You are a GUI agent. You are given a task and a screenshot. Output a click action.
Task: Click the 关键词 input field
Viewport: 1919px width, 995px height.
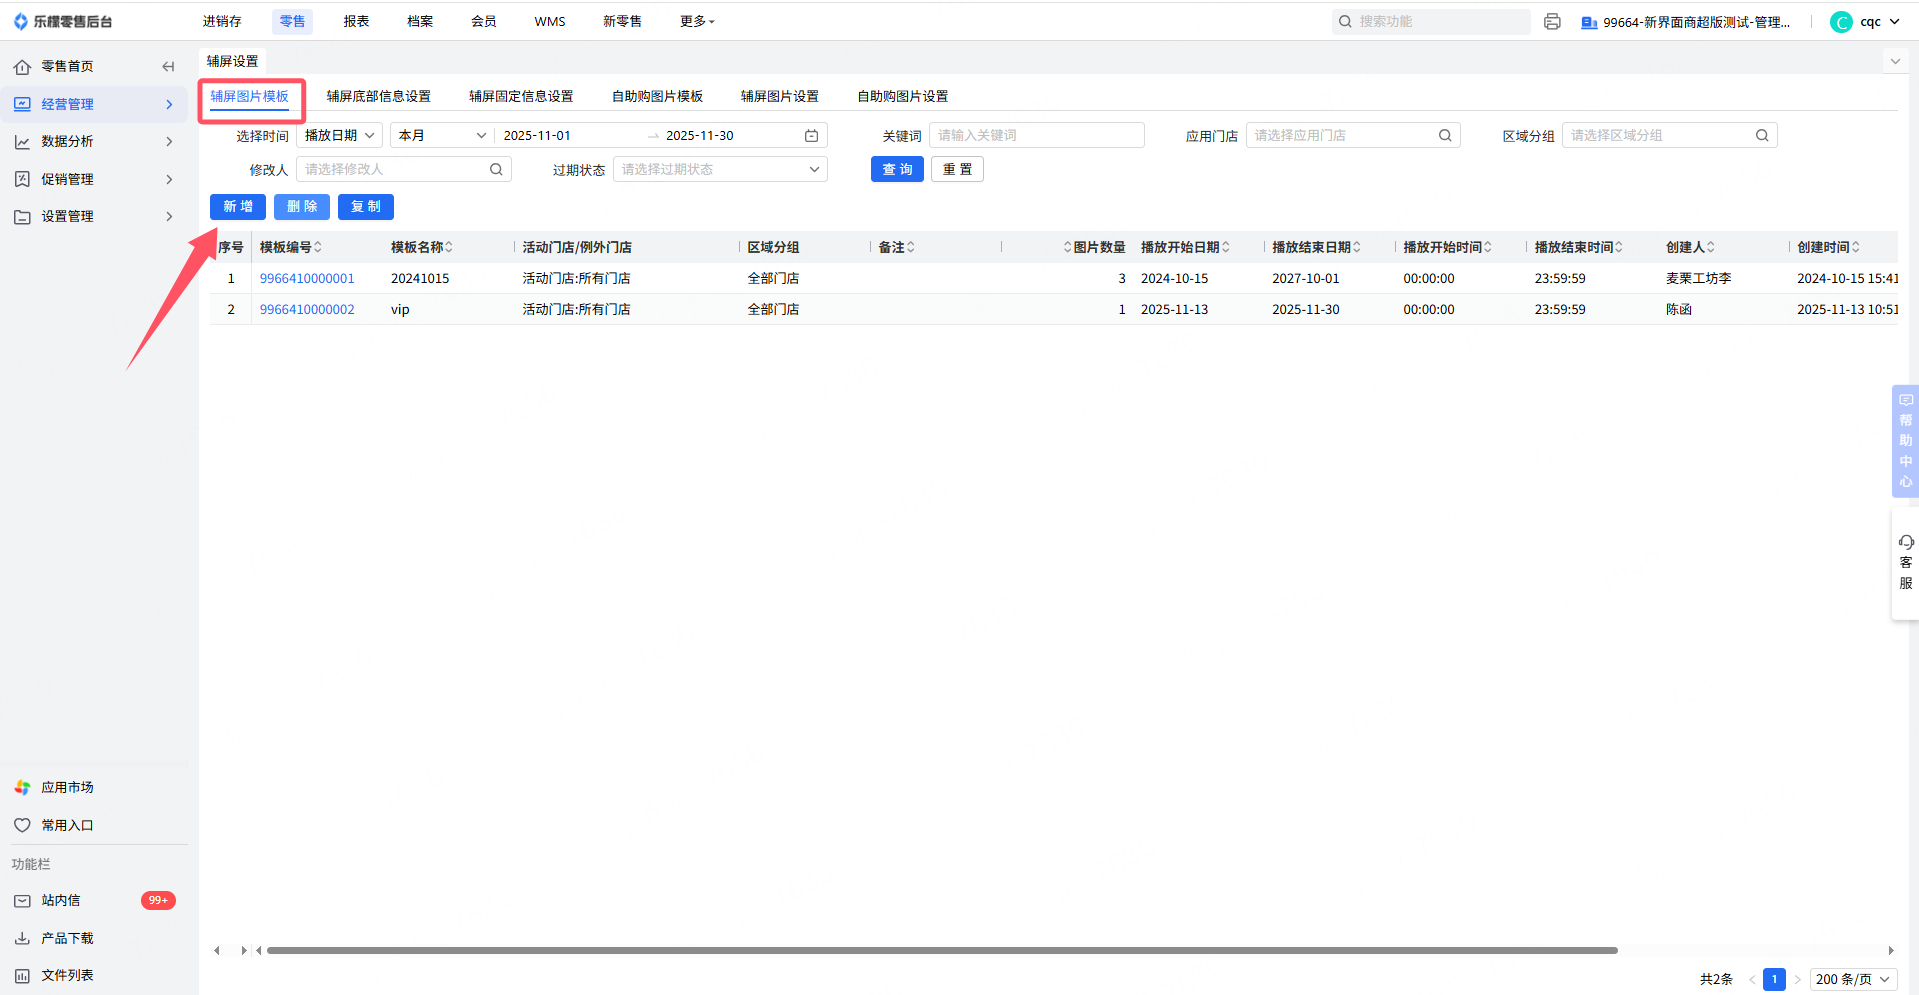pos(1037,135)
